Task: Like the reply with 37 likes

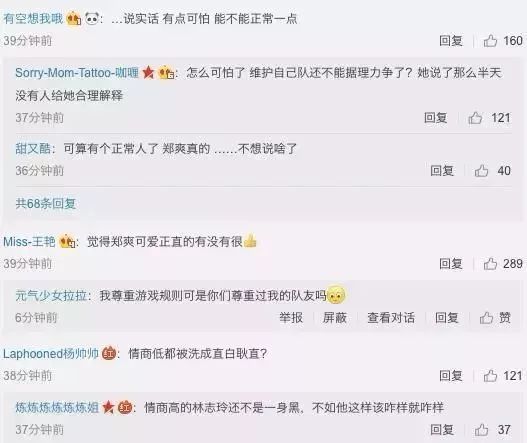Action: [481, 429]
